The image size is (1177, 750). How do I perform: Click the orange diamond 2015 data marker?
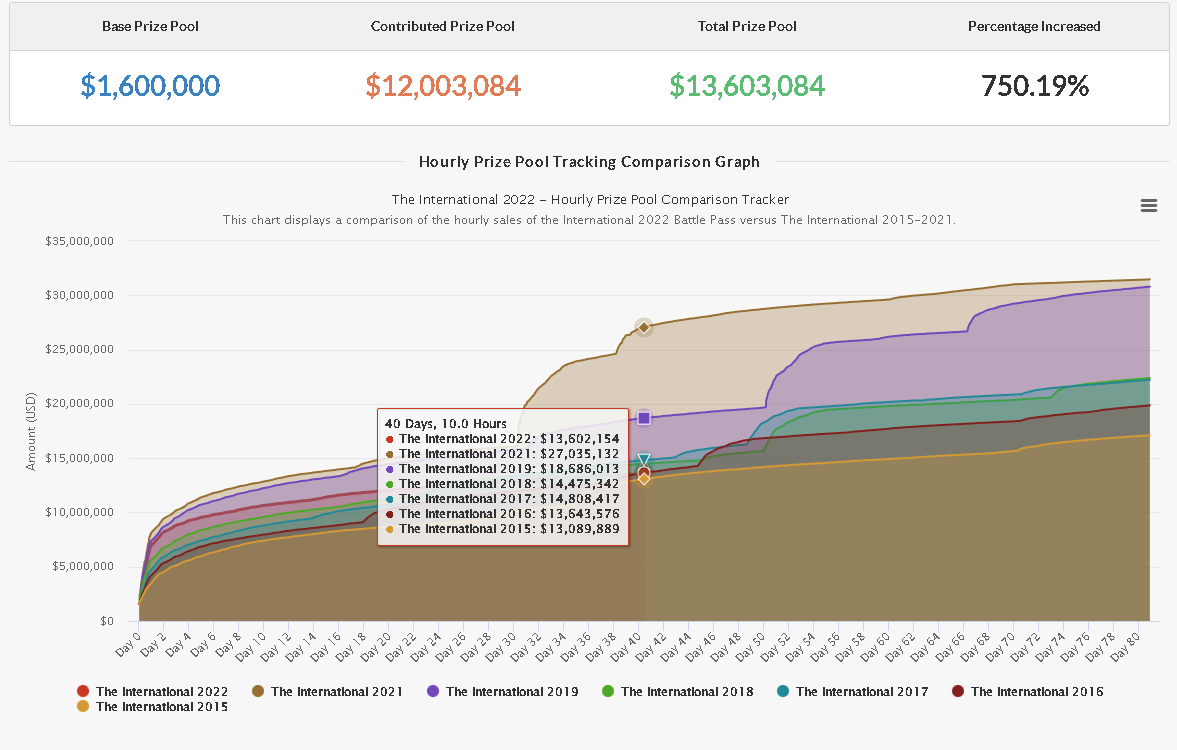(x=643, y=479)
